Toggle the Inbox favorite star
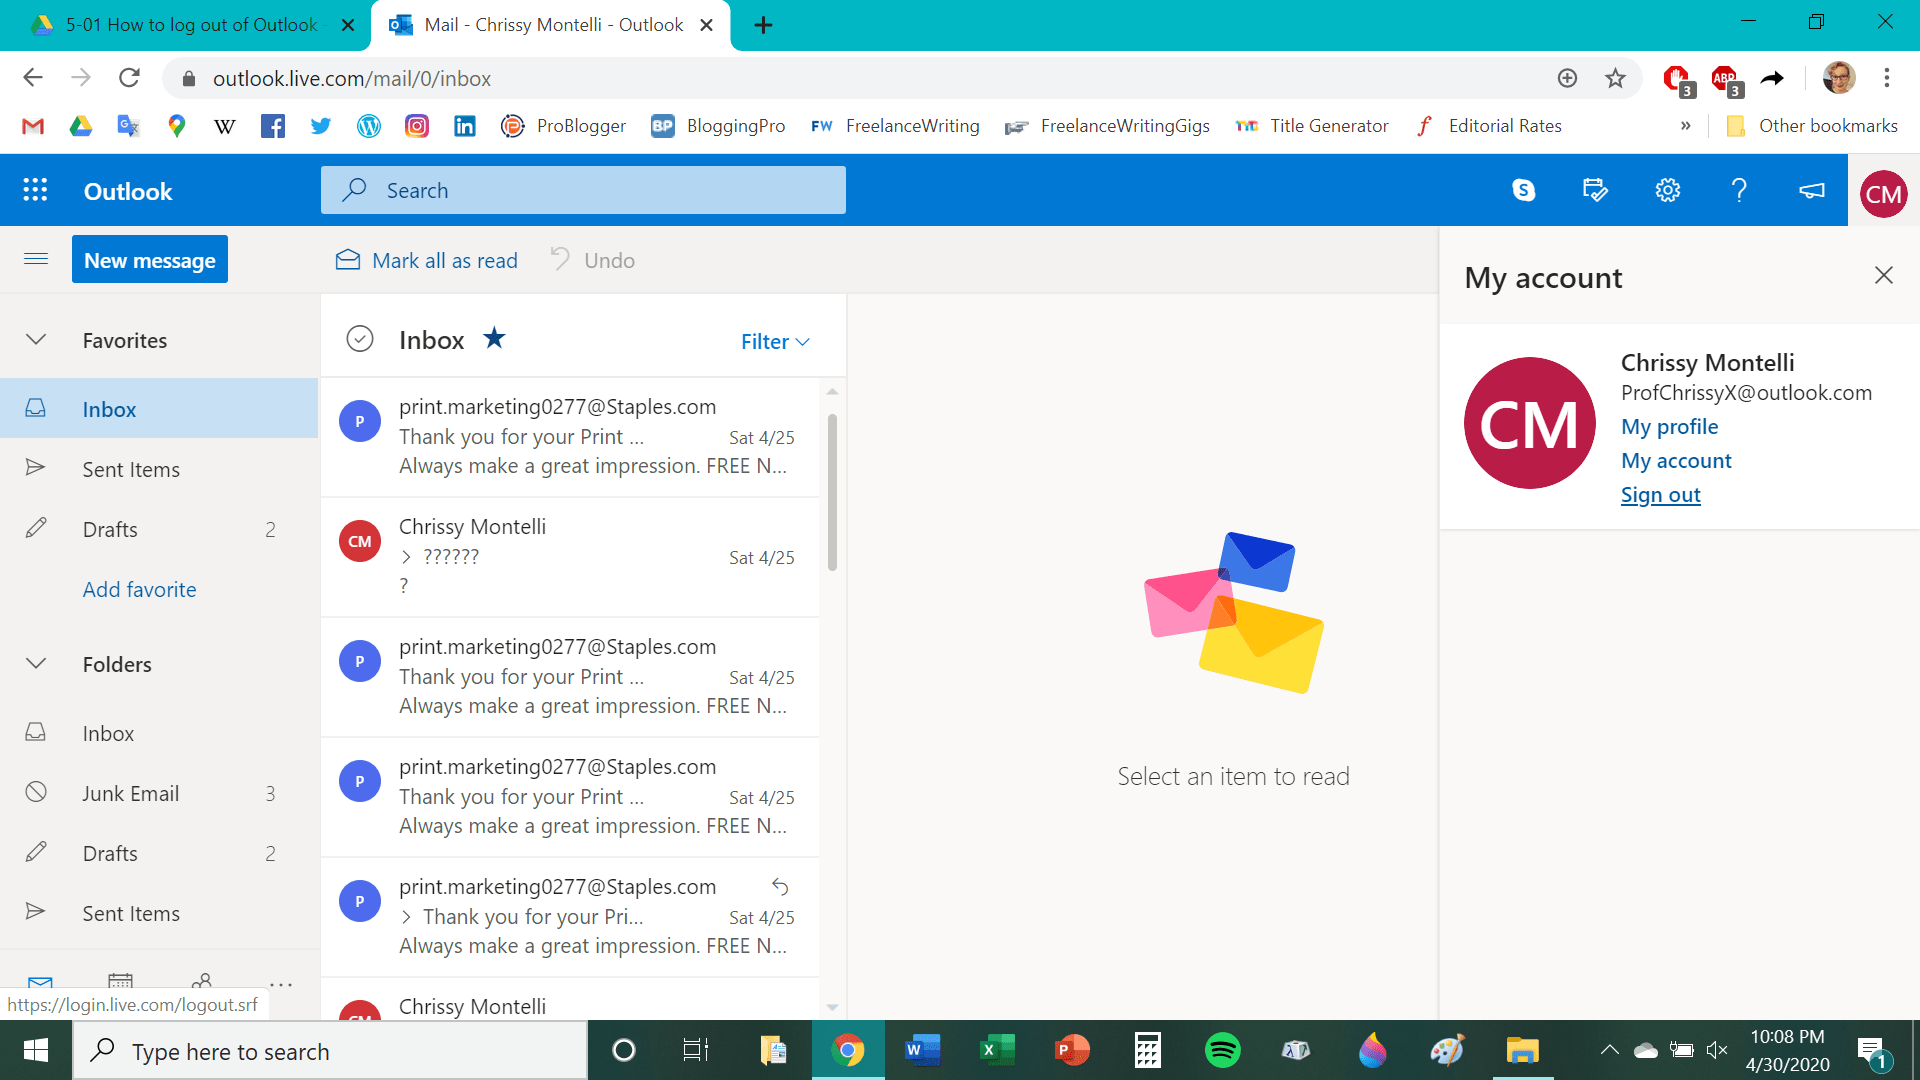The height and width of the screenshot is (1080, 1920). pyautogui.click(x=494, y=338)
